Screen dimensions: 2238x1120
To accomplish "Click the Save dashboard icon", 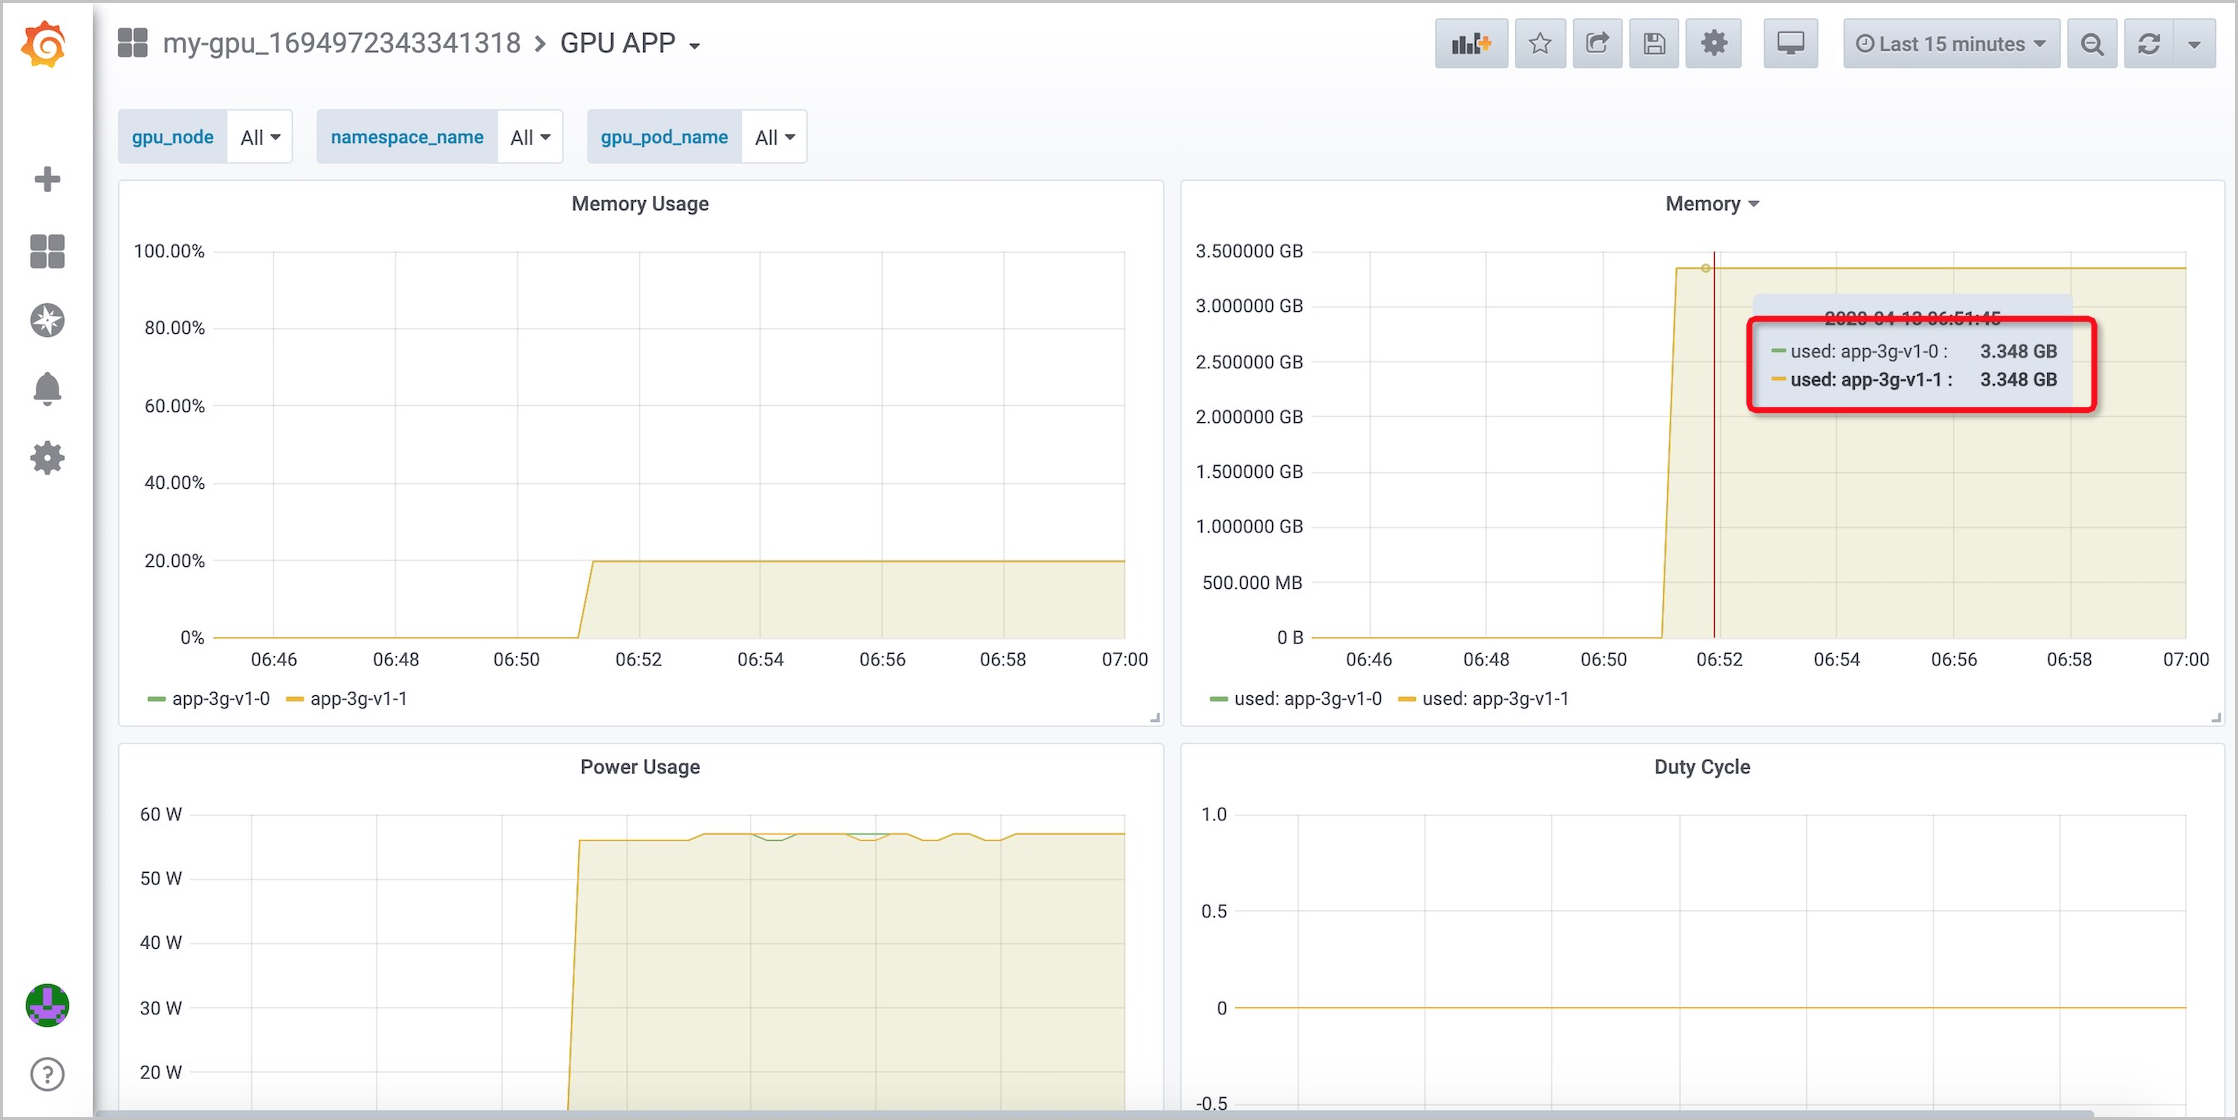I will tap(1654, 43).
